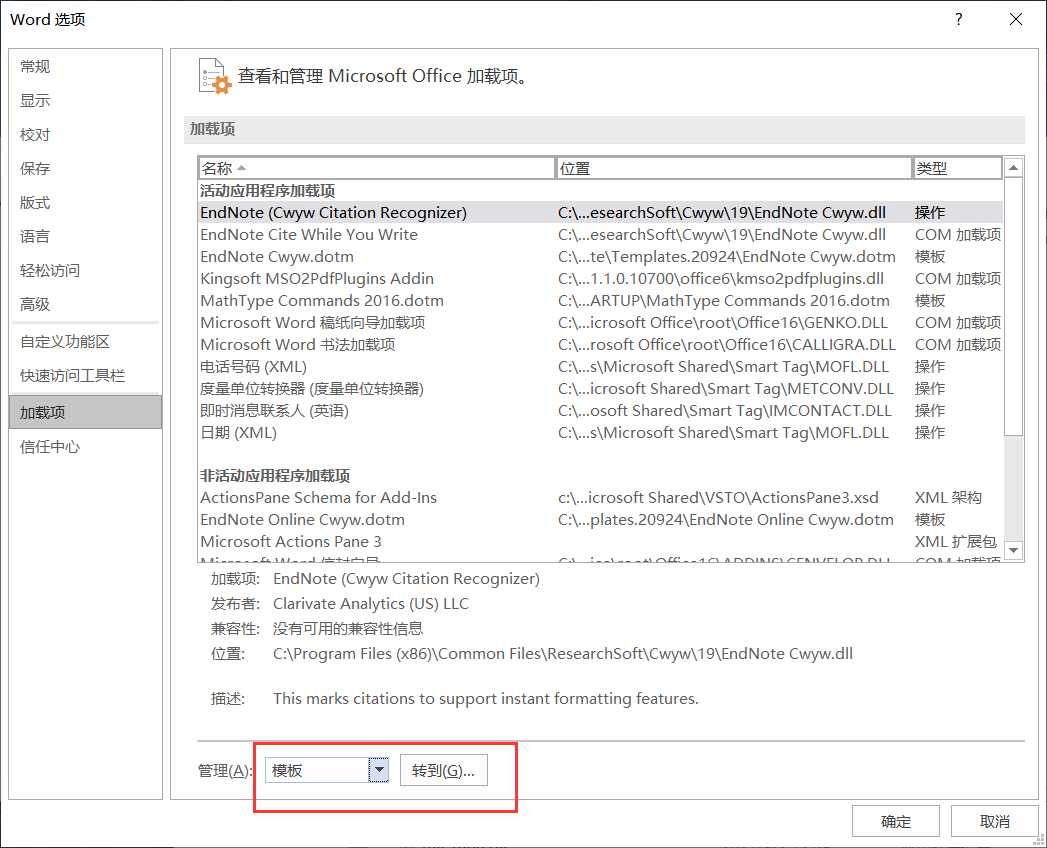Sort add-ins by 类型 column header

click(x=957, y=168)
